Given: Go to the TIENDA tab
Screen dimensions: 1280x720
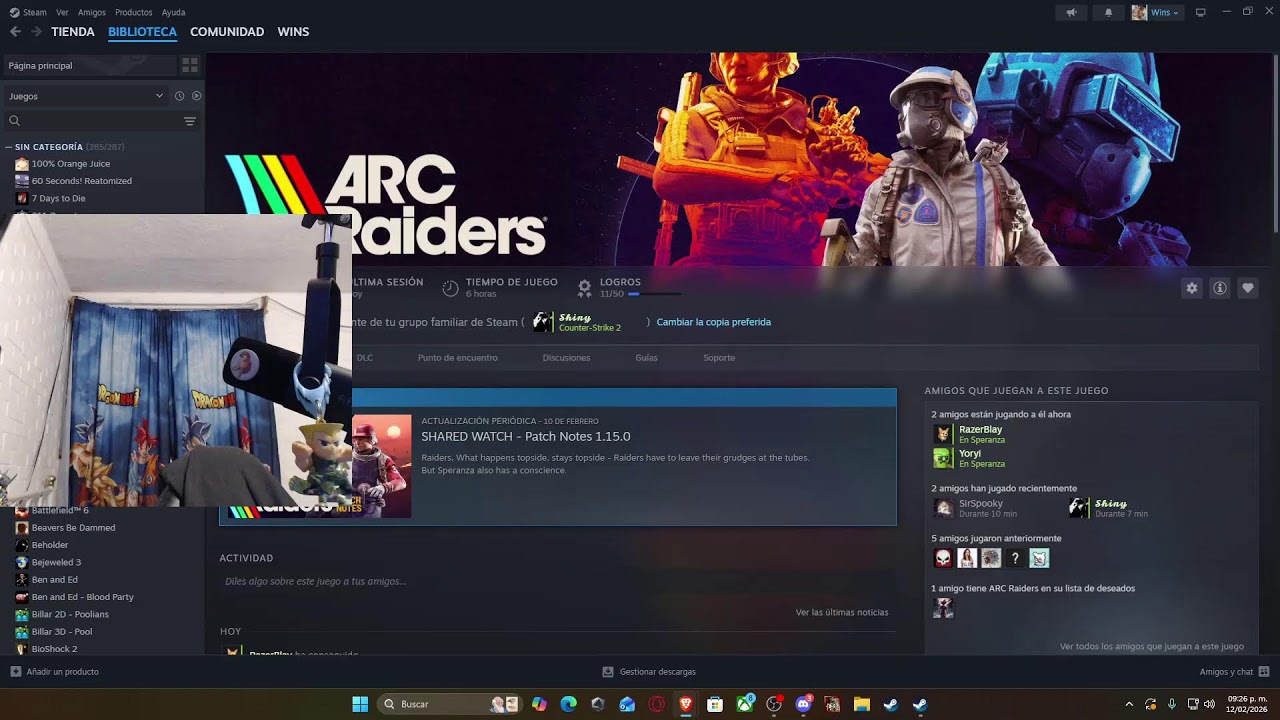Looking at the screenshot, I should click(x=73, y=32).
